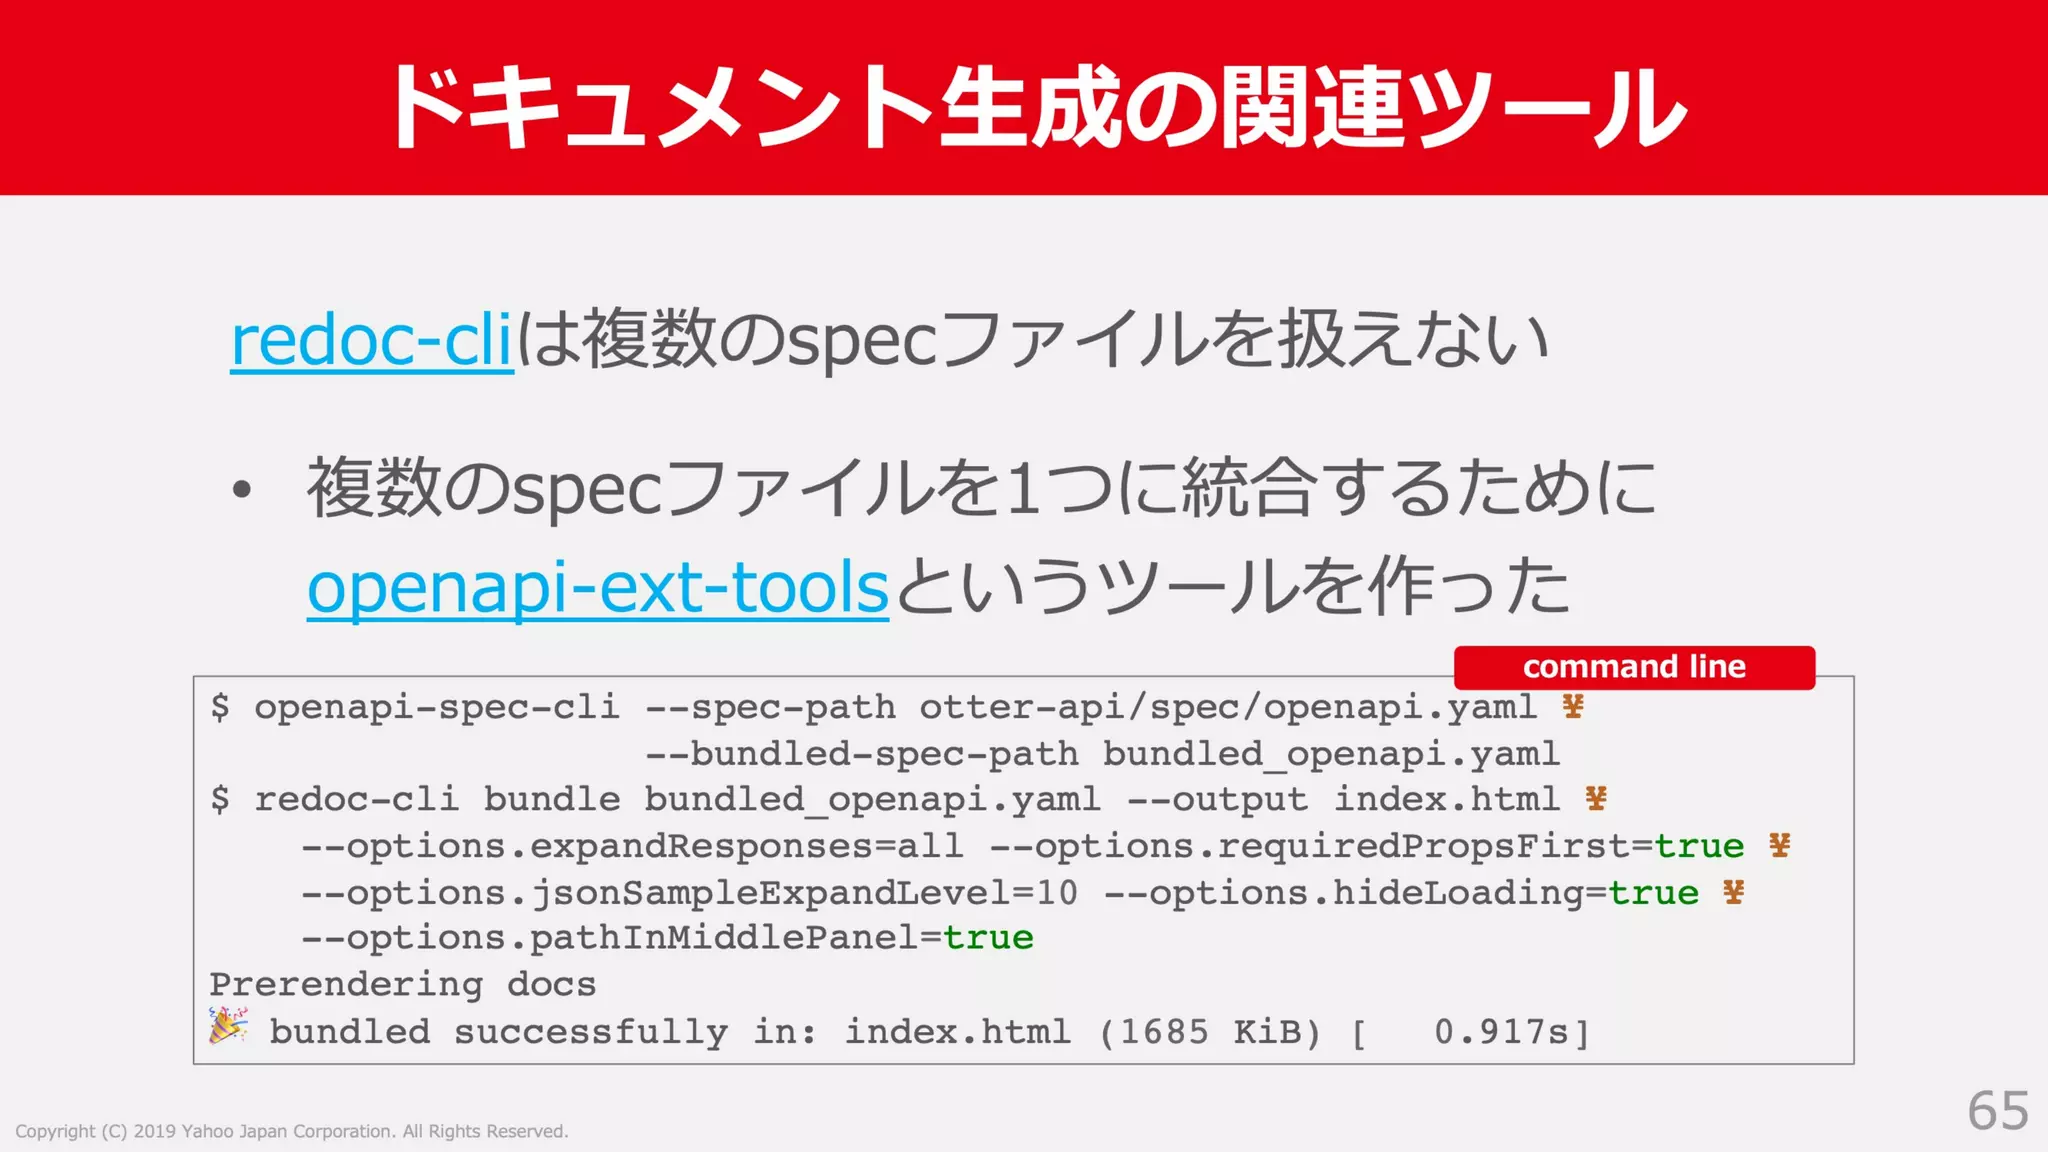Click the slide title in red header

click(x=1035, y=106)
